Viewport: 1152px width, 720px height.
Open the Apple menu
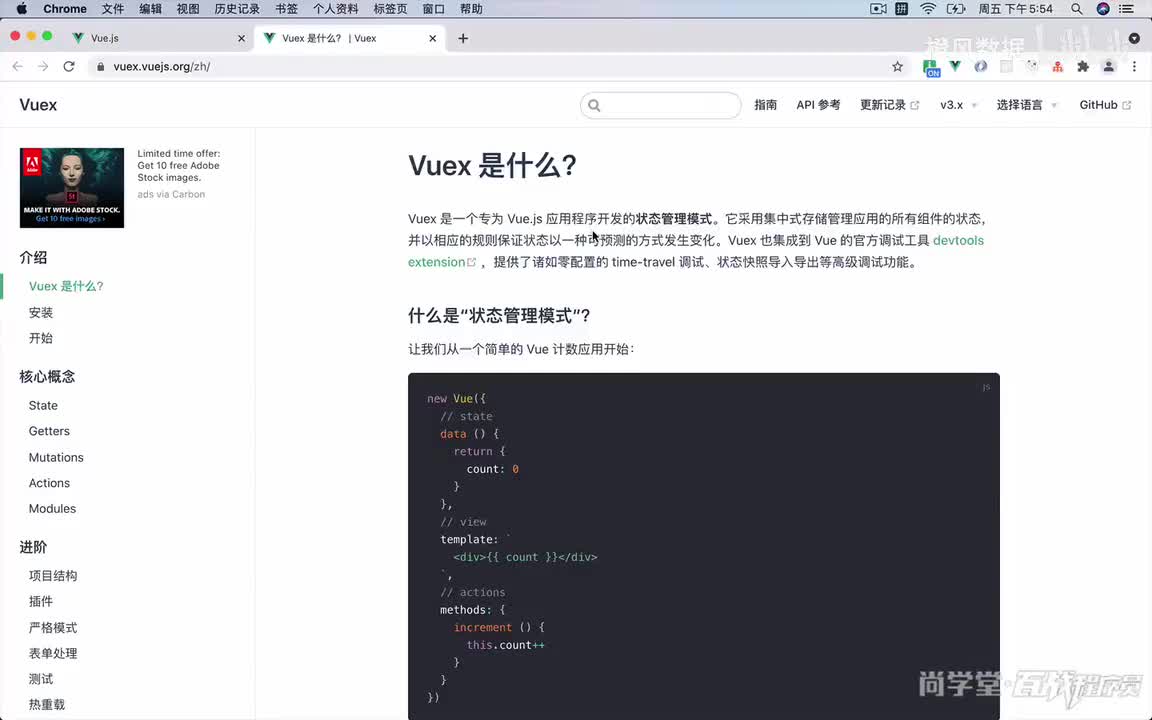pos(22,9)
